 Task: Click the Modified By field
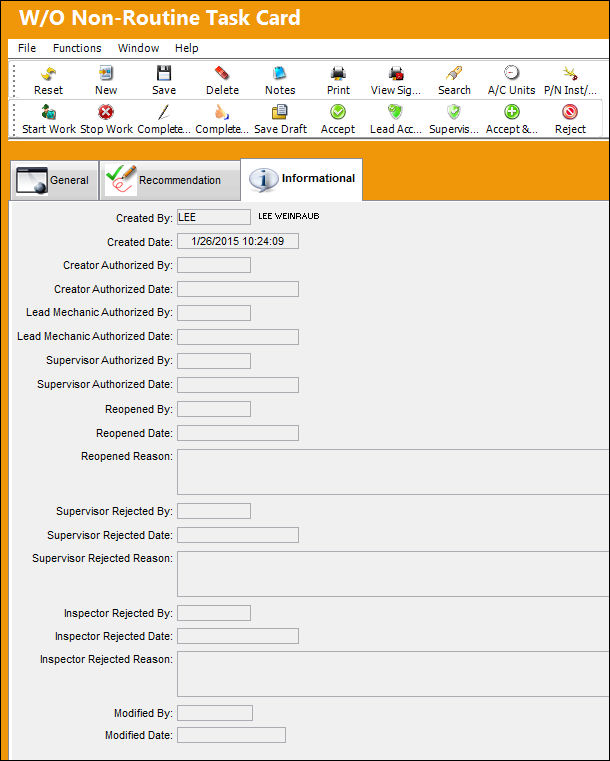pos(214,713)
